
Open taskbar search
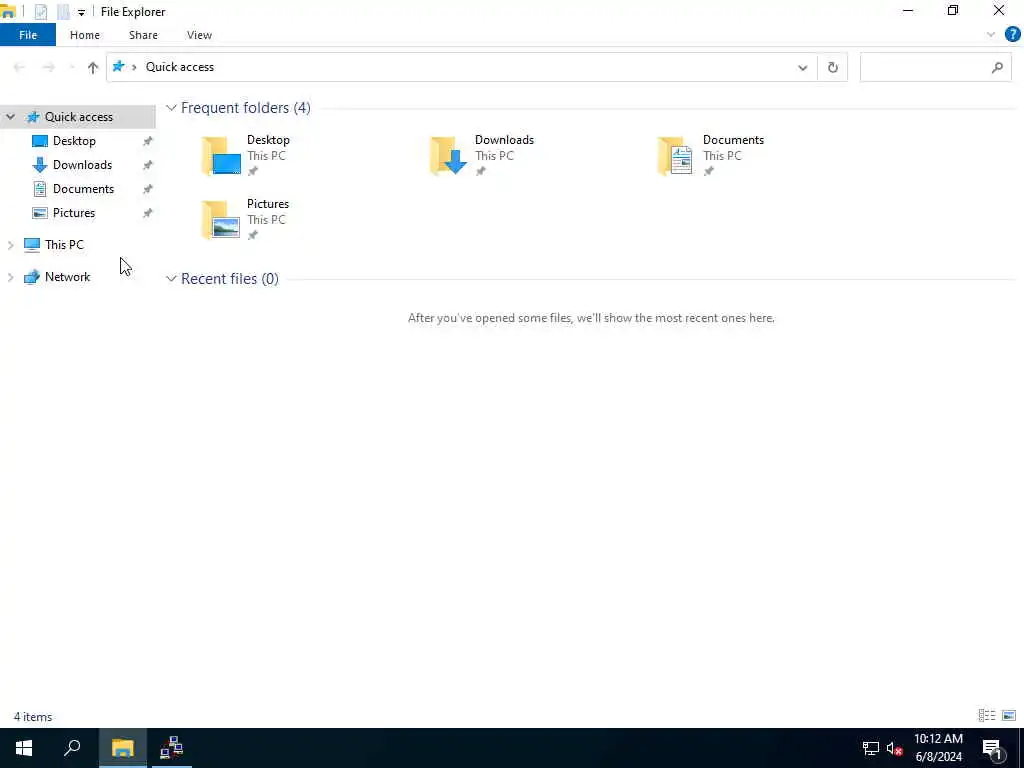72,748
